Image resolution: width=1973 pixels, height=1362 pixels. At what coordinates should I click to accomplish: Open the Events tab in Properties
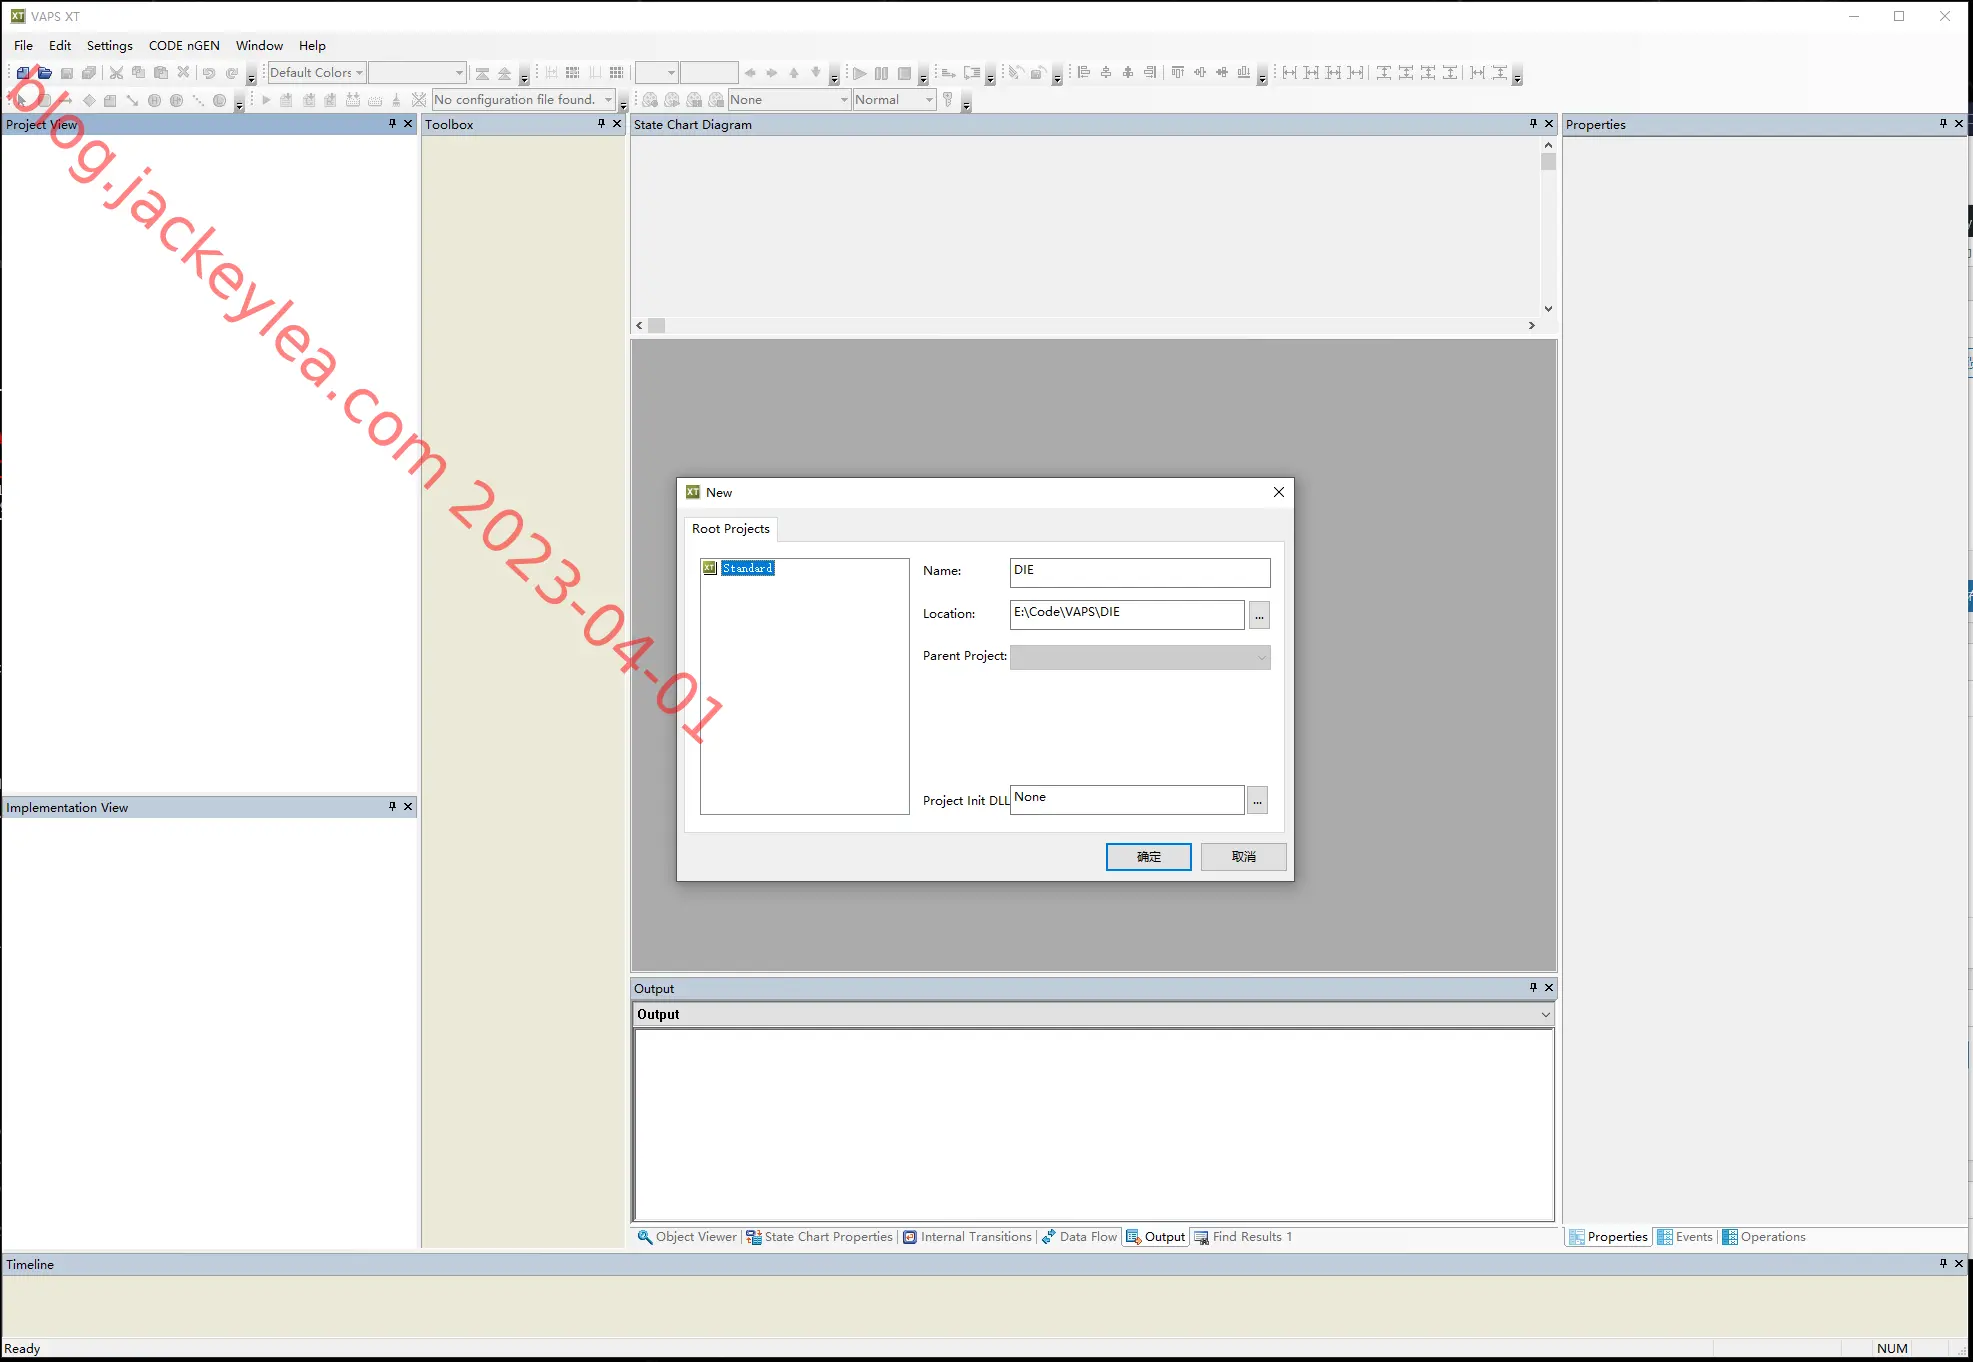(x=1686, y=1237)
